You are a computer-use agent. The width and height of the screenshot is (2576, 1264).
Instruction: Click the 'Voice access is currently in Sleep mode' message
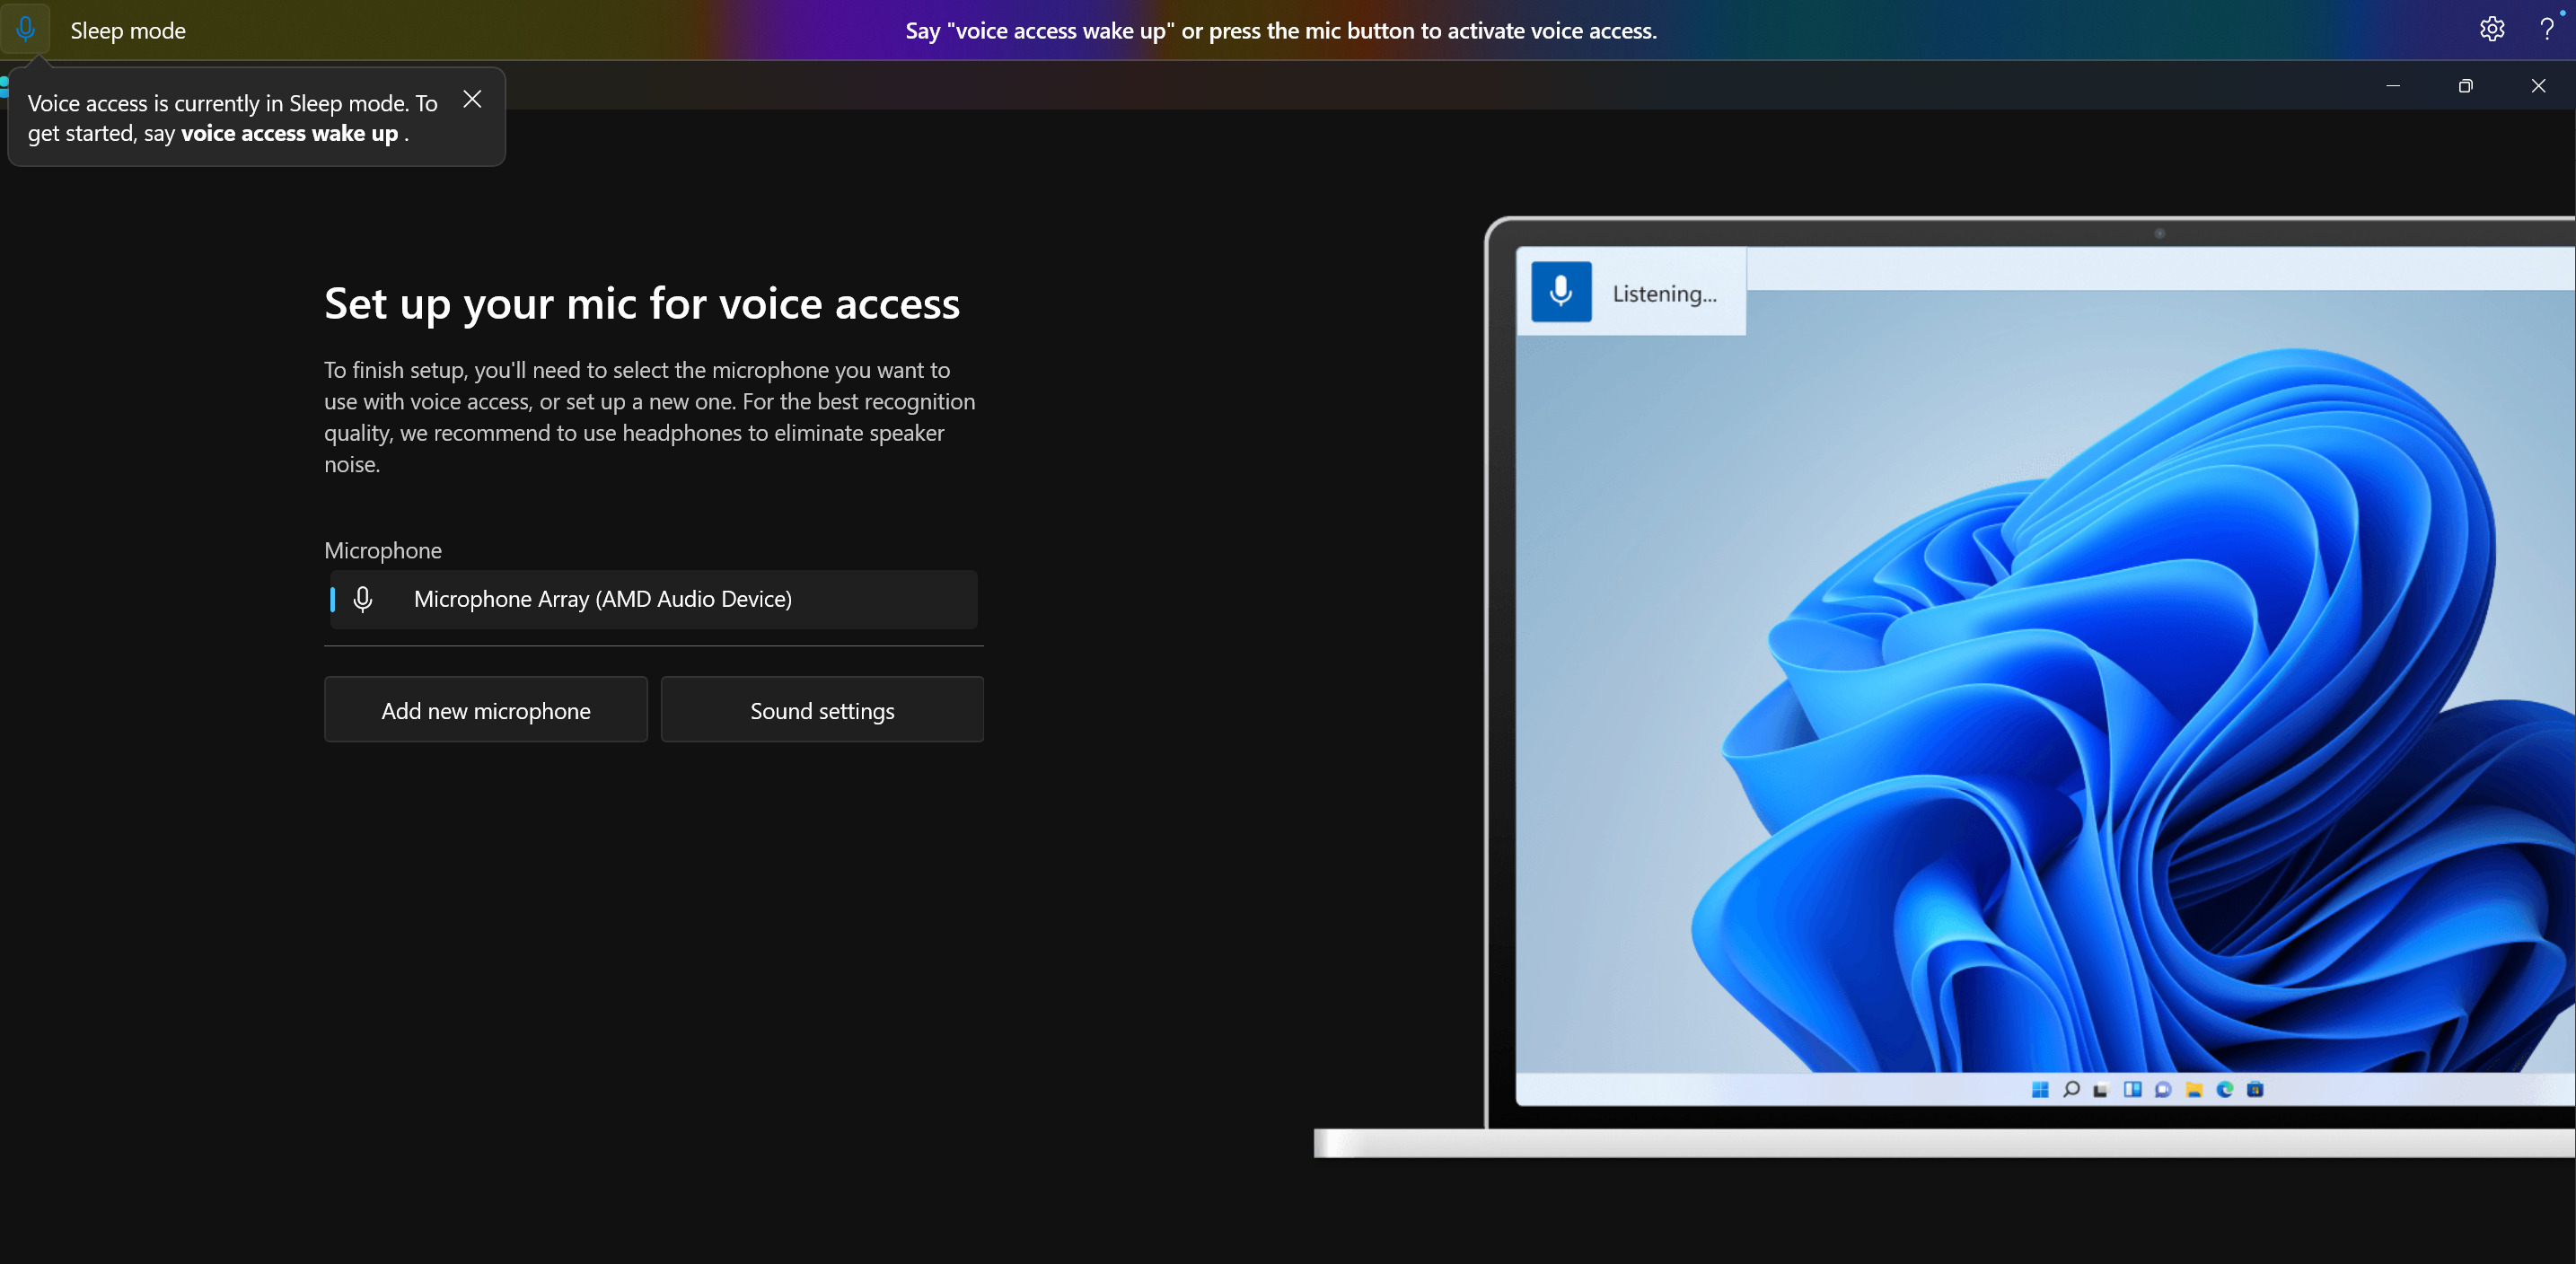point(233,118)
